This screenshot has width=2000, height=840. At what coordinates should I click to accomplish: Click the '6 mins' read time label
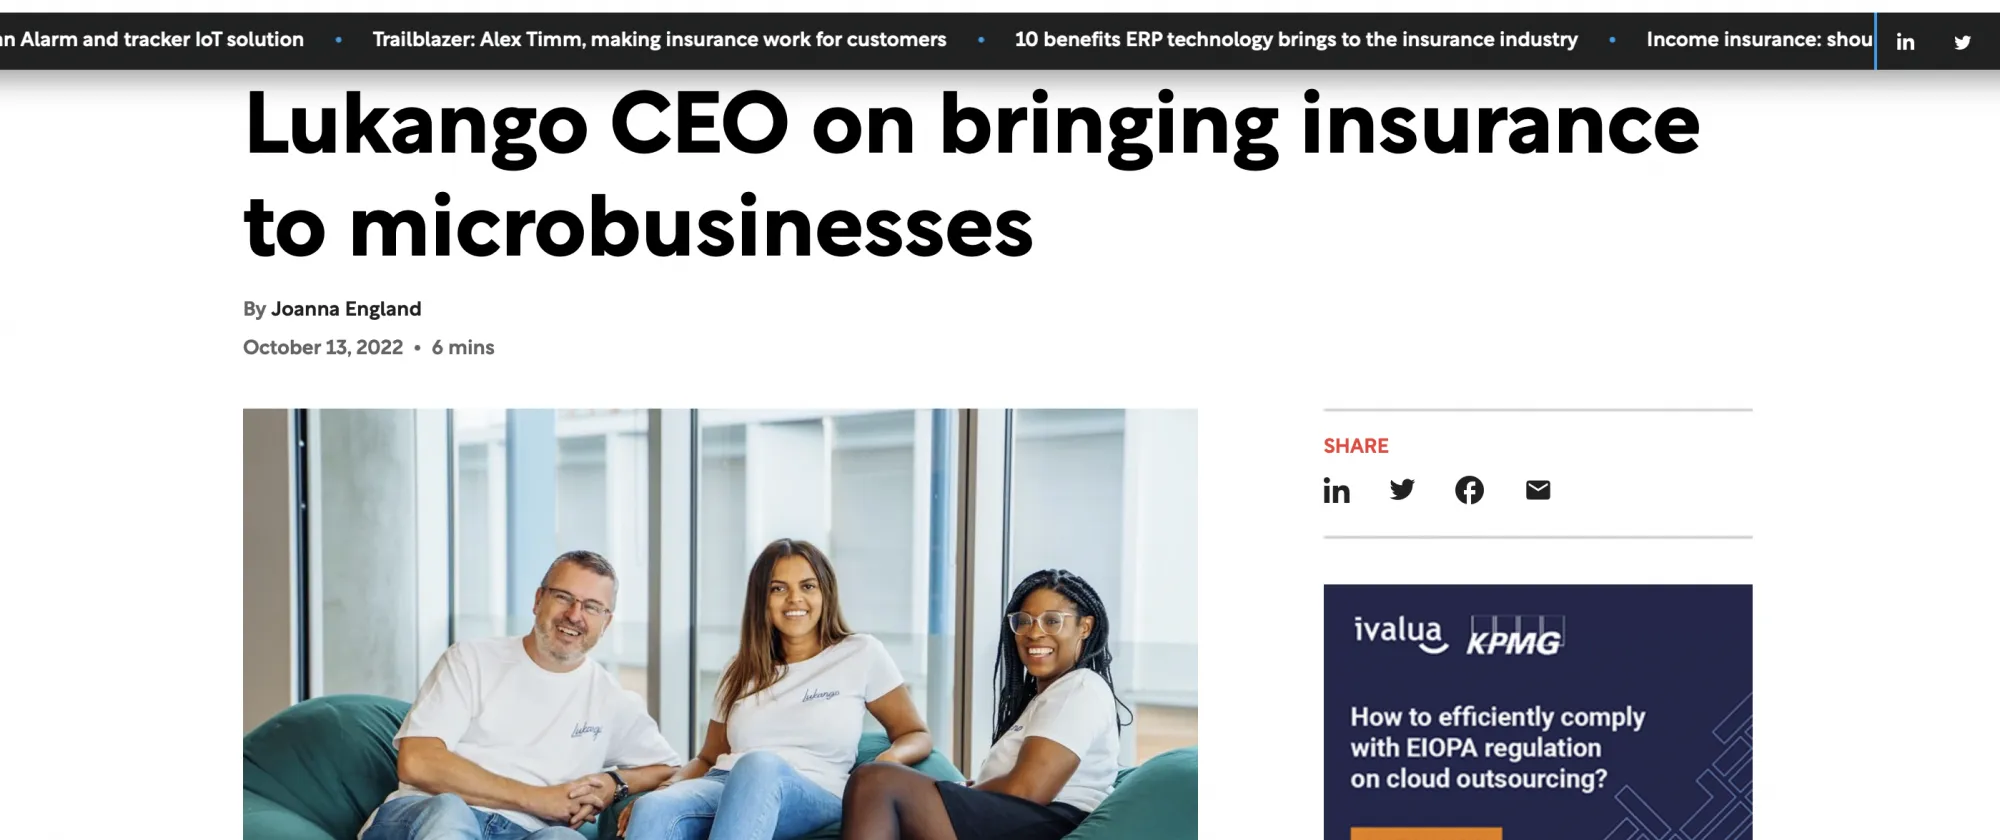(x=462, y=347)
